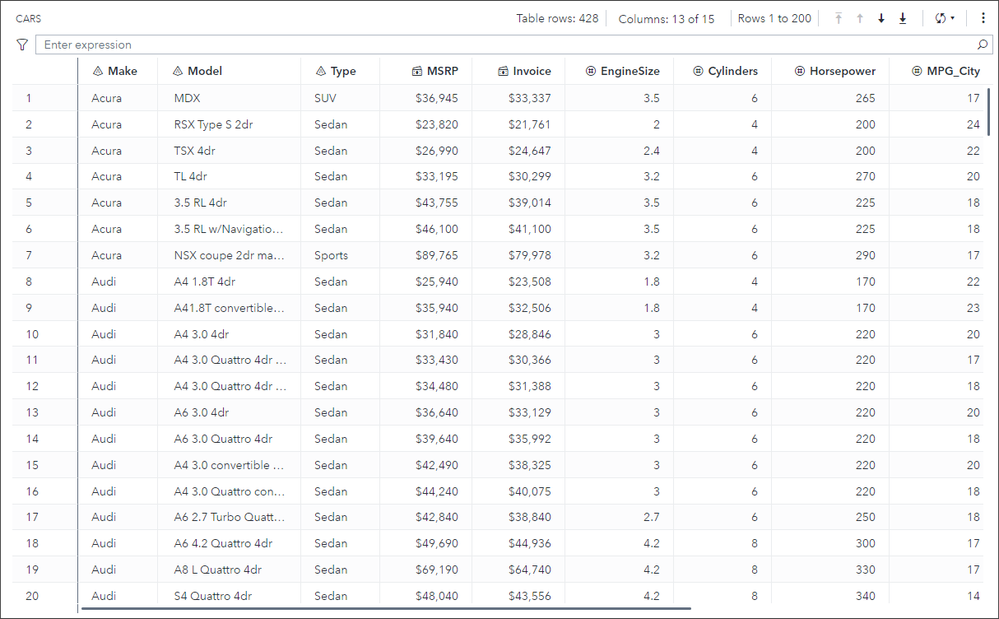
Task: Select the SUV type cell
Action: pos(340,98)
